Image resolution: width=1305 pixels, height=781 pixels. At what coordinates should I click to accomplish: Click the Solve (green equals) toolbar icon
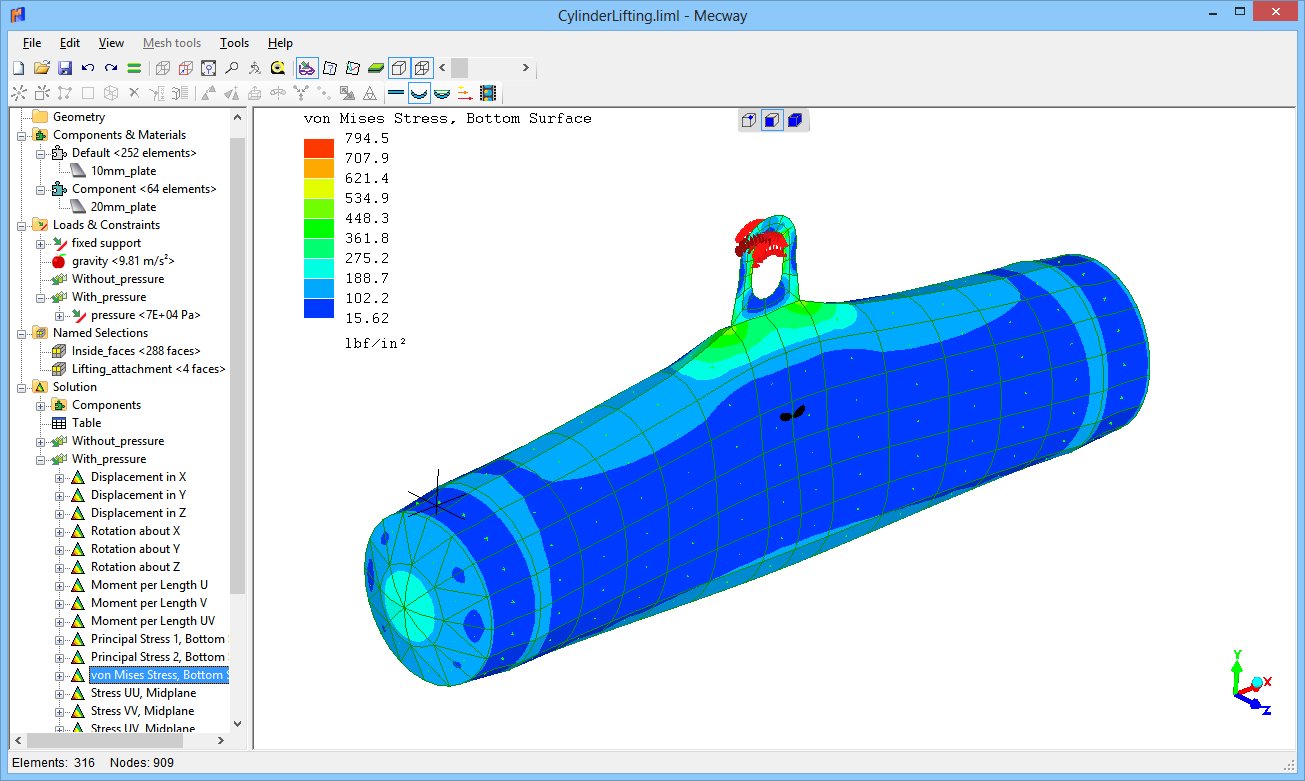coord(133,68)
